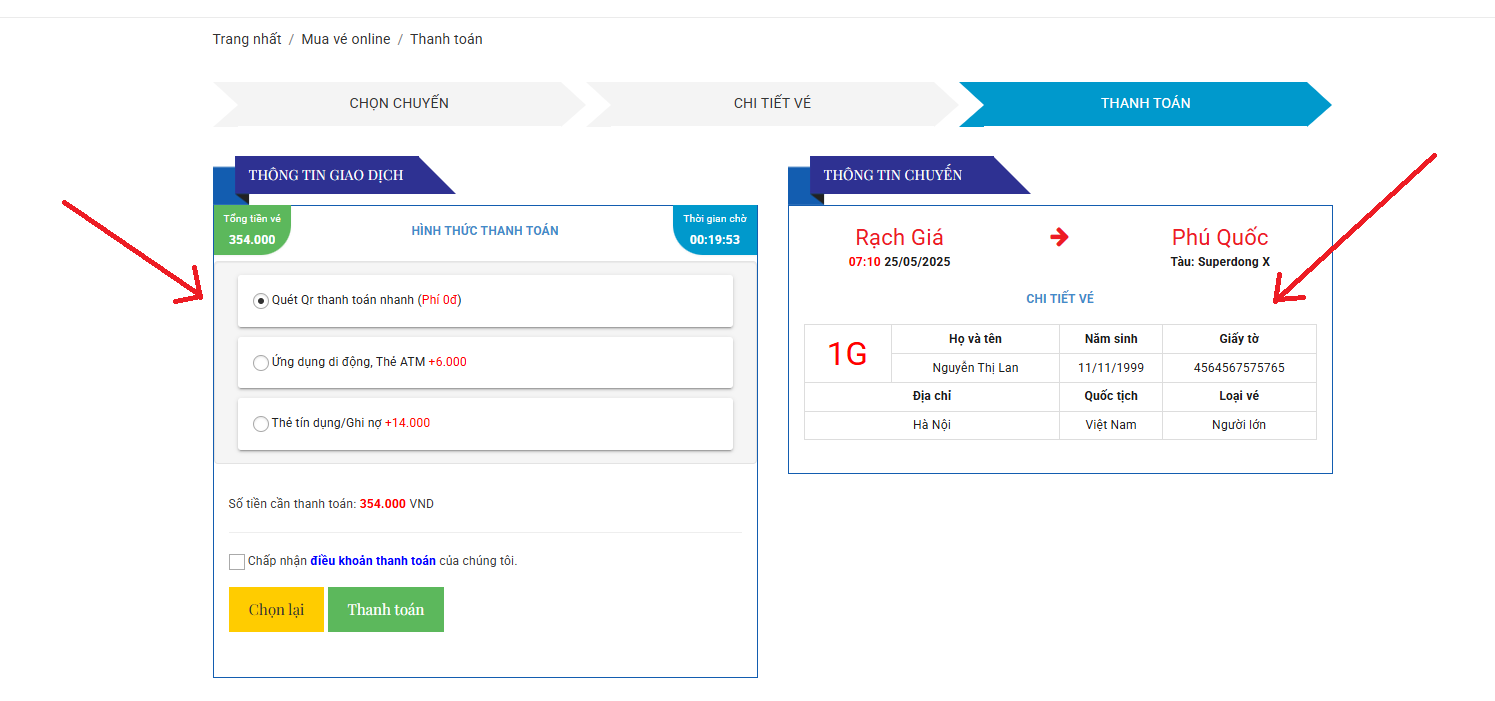Click Quốc tịch column header
The image size is (1495, 701).
pyautogui.click(x=1111, y=396)
